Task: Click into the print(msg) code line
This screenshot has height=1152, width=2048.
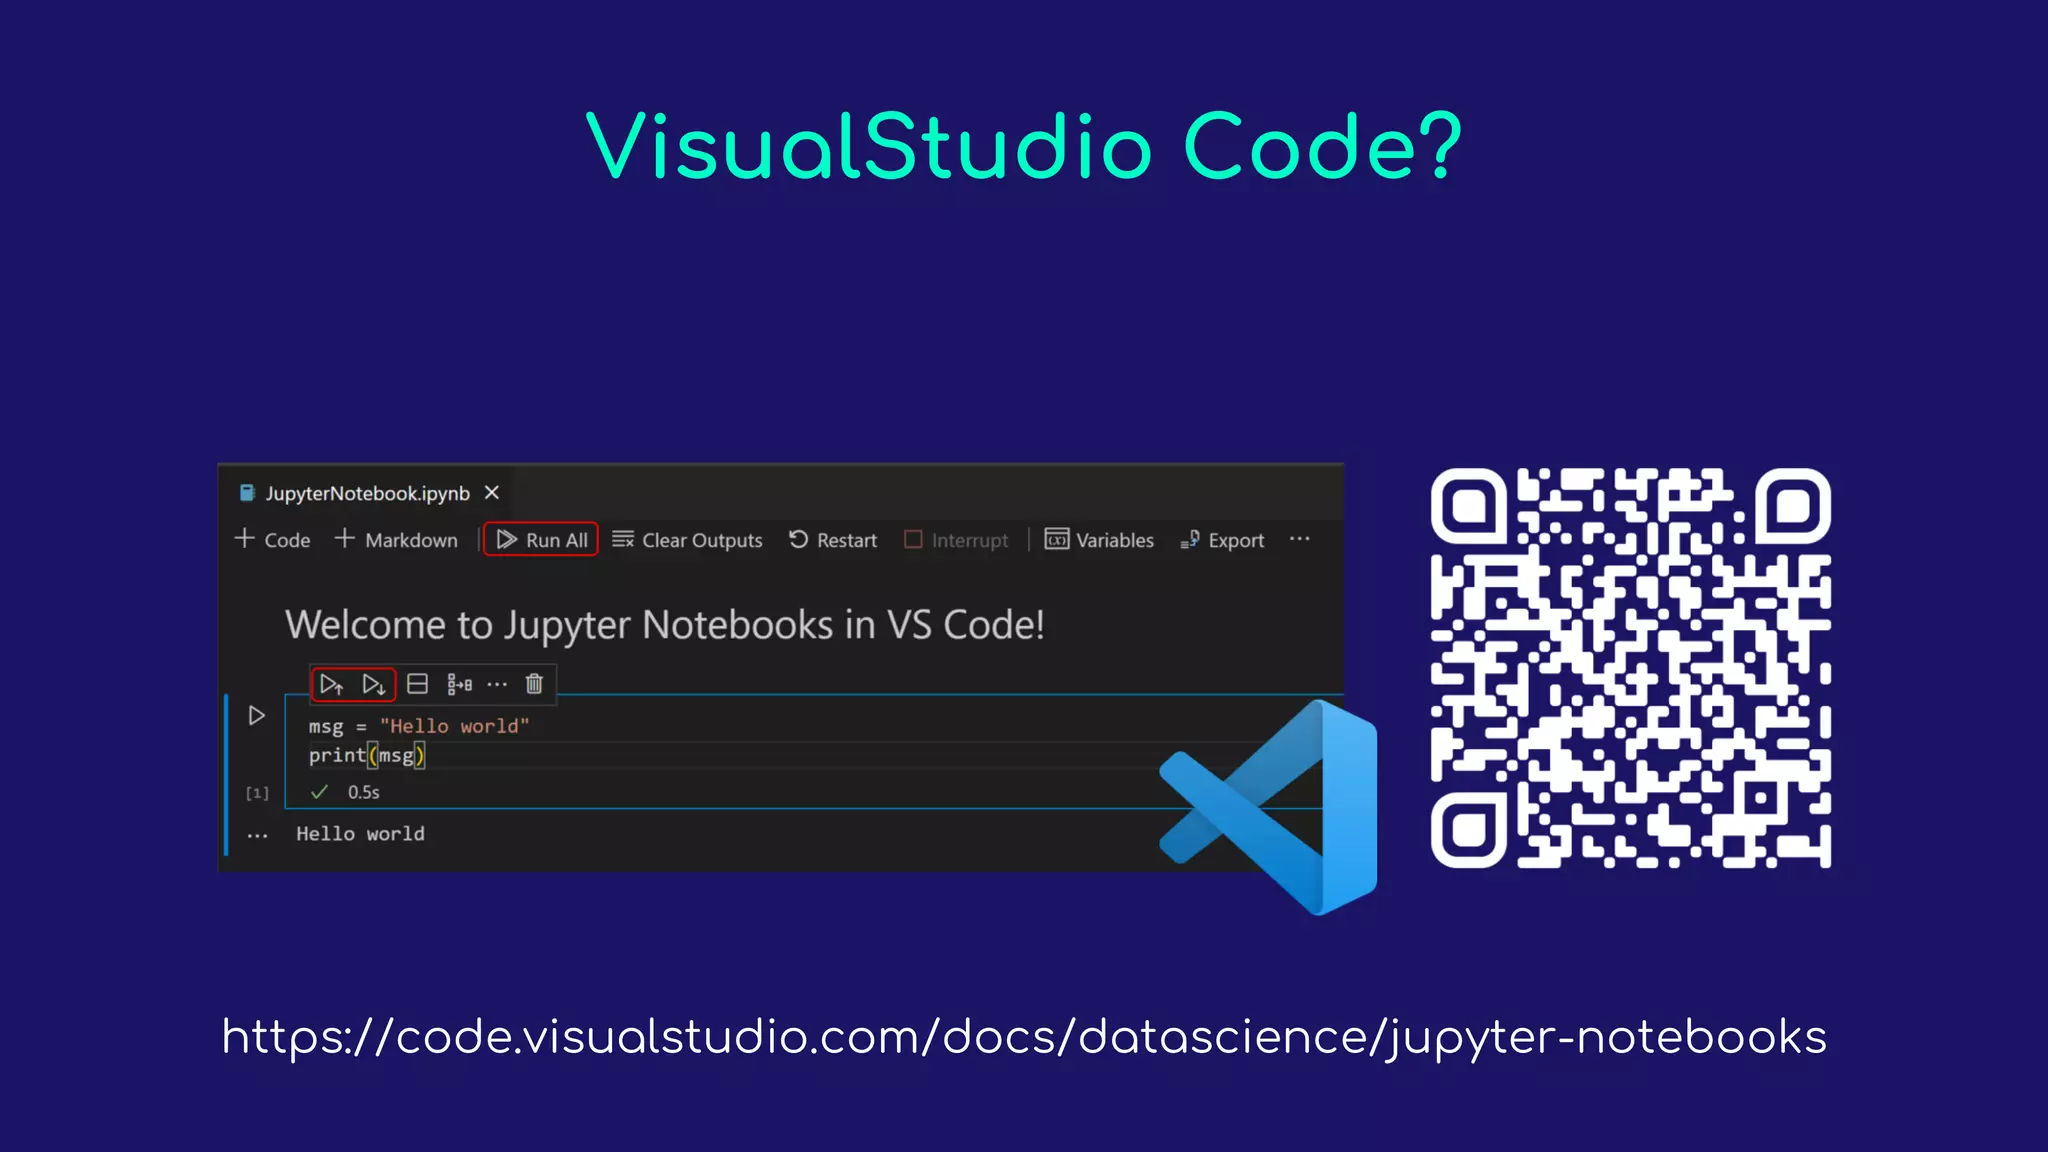Action: [367, 755]
